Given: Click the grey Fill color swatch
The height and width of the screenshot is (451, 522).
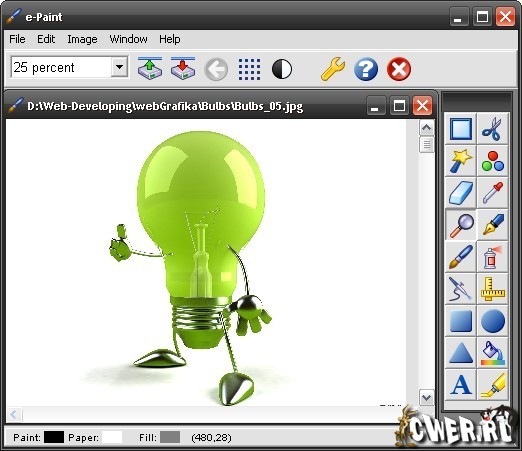Looking at the screenshot, I should [x=170, y=437].
